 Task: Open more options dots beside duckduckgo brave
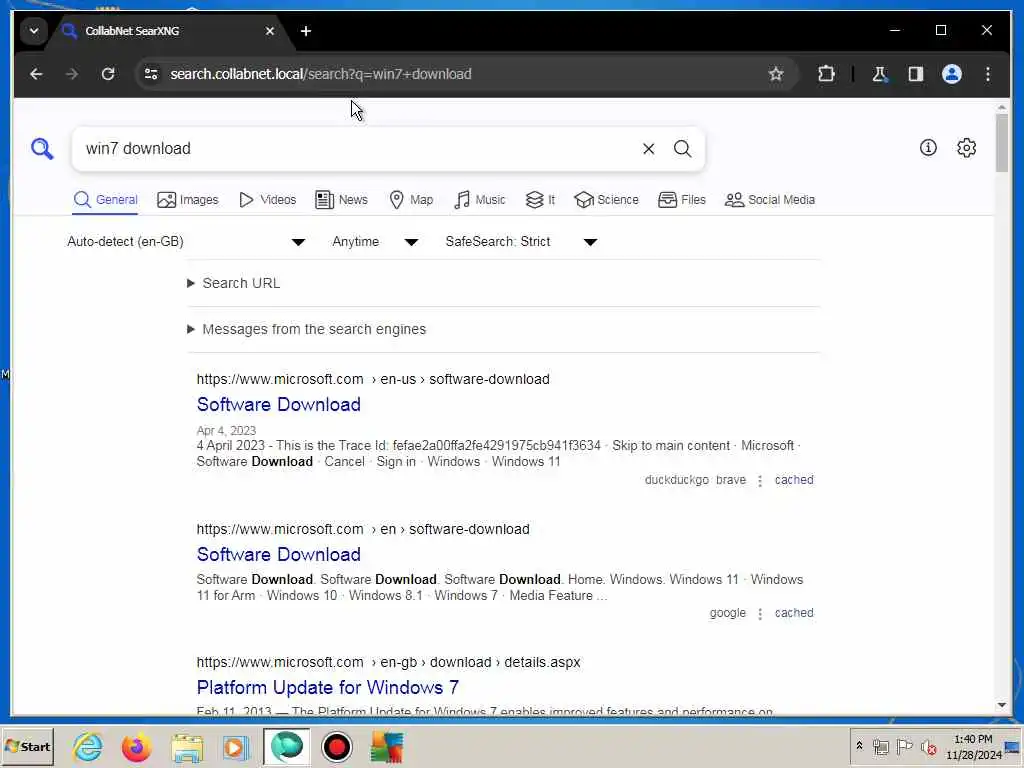tap(760, 481)
